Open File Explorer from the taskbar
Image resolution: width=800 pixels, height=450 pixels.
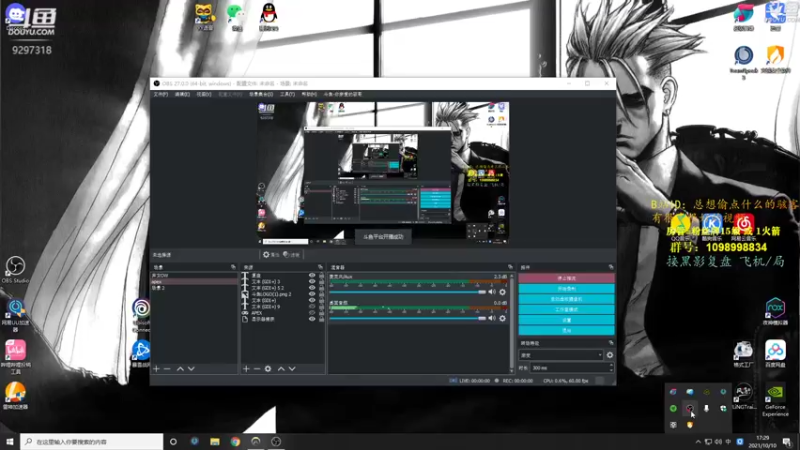tap(215, 441)
